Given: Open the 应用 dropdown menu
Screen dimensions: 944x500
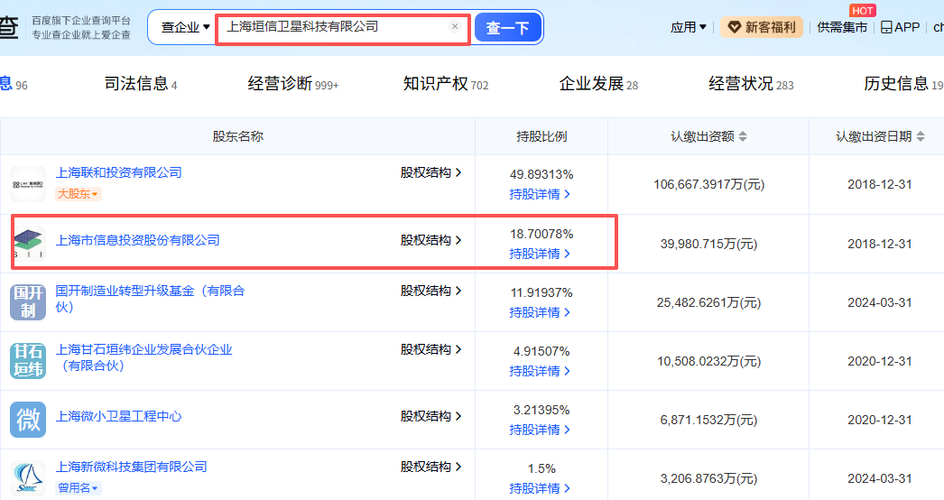Looking at the screenshot, I should (x=688, y=28).
